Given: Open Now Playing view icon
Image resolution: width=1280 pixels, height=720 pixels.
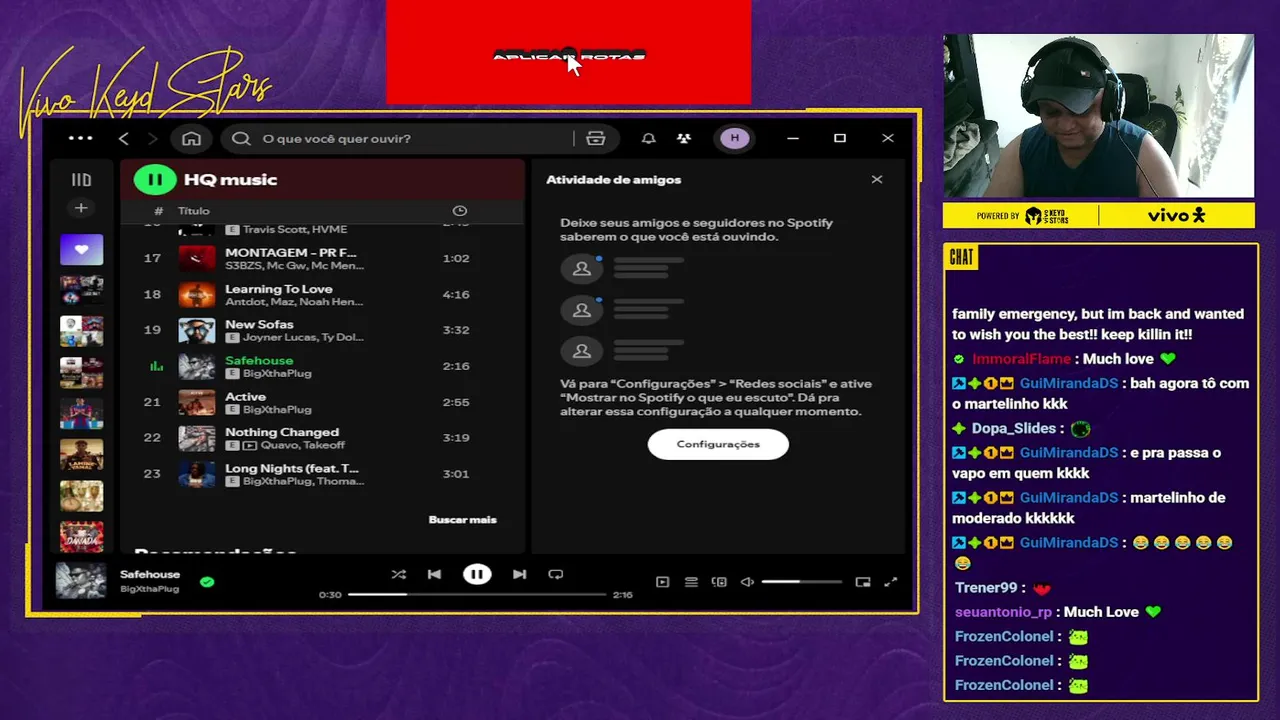Looking at the screenshot, I should (x=662, y=582).
